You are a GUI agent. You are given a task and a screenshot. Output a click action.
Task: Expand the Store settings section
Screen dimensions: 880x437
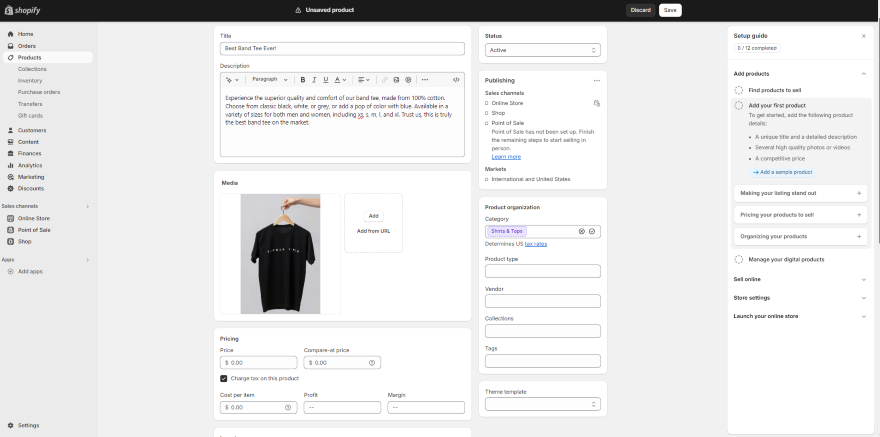pyautogui.click(x=864, y=298)
